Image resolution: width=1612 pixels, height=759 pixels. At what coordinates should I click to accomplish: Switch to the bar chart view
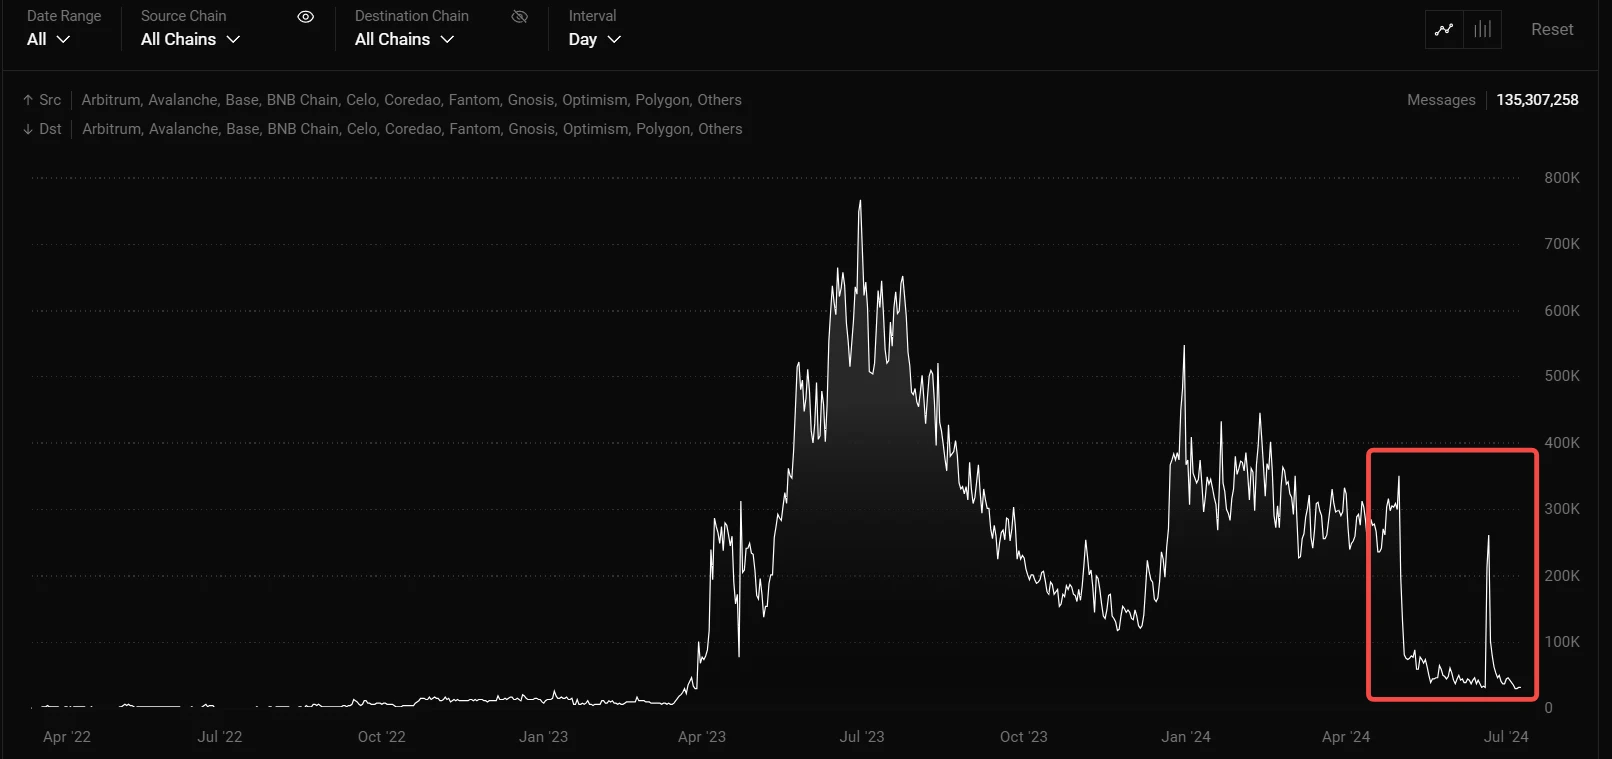click(x=1482, y=30)
